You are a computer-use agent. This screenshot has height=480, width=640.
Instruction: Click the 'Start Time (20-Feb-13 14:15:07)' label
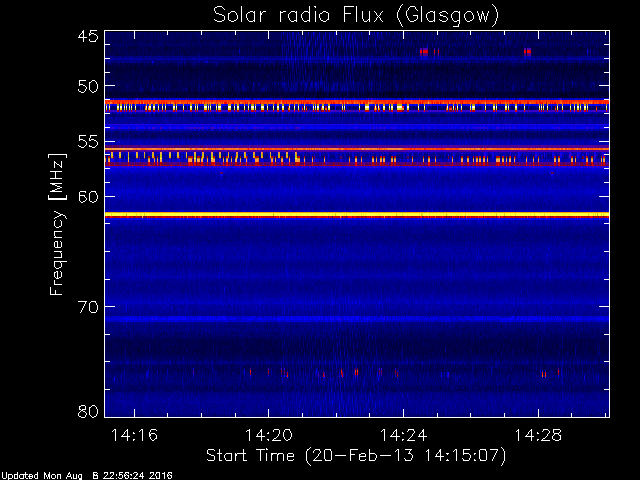pyautogui.click(x=356, y=456)
